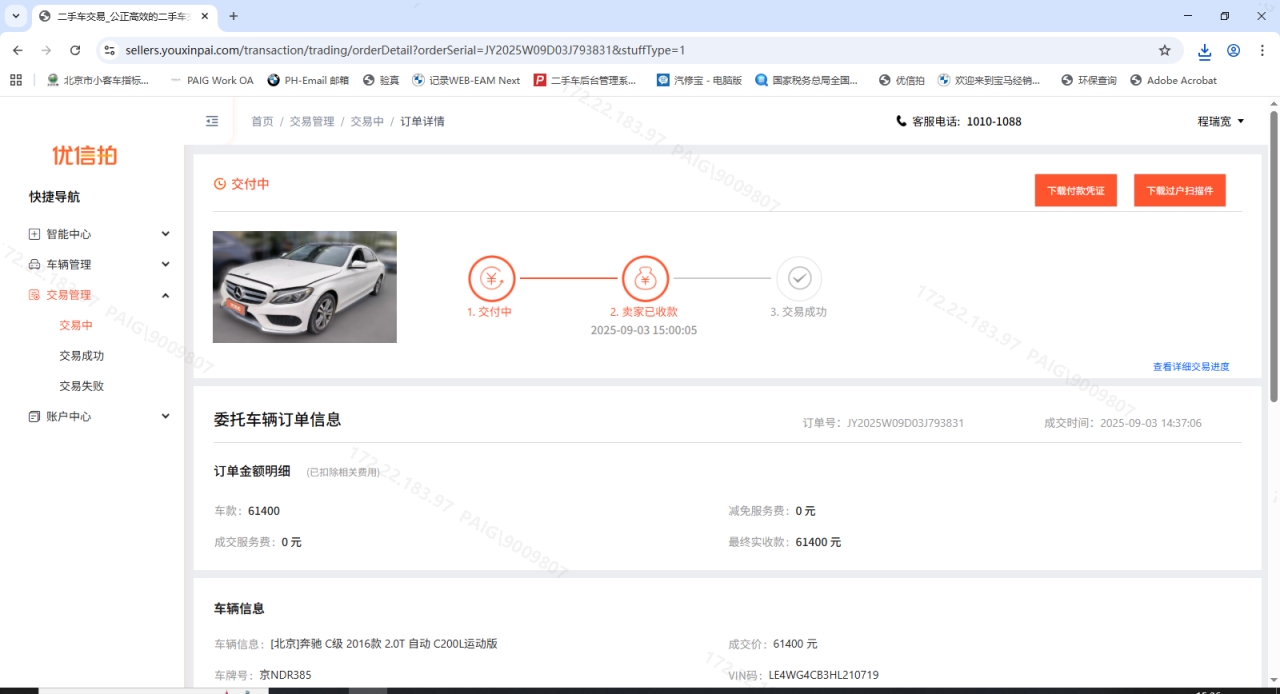Select 交易失败 in the sidebar
The height and width of the screenshot is (694, 1280).
pyautogui.click(x=81, y=386)
